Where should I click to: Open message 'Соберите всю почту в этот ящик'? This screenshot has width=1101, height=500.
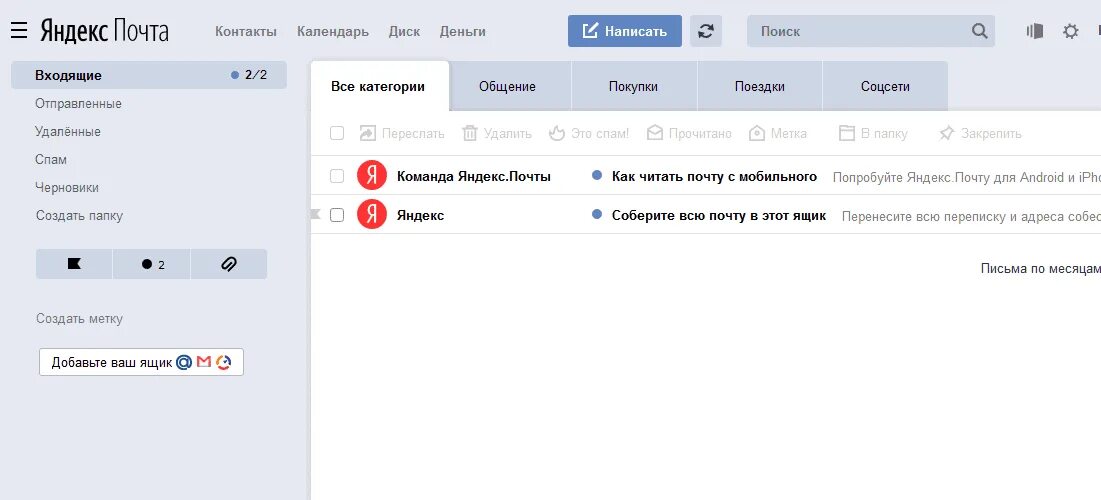(719, 215)
